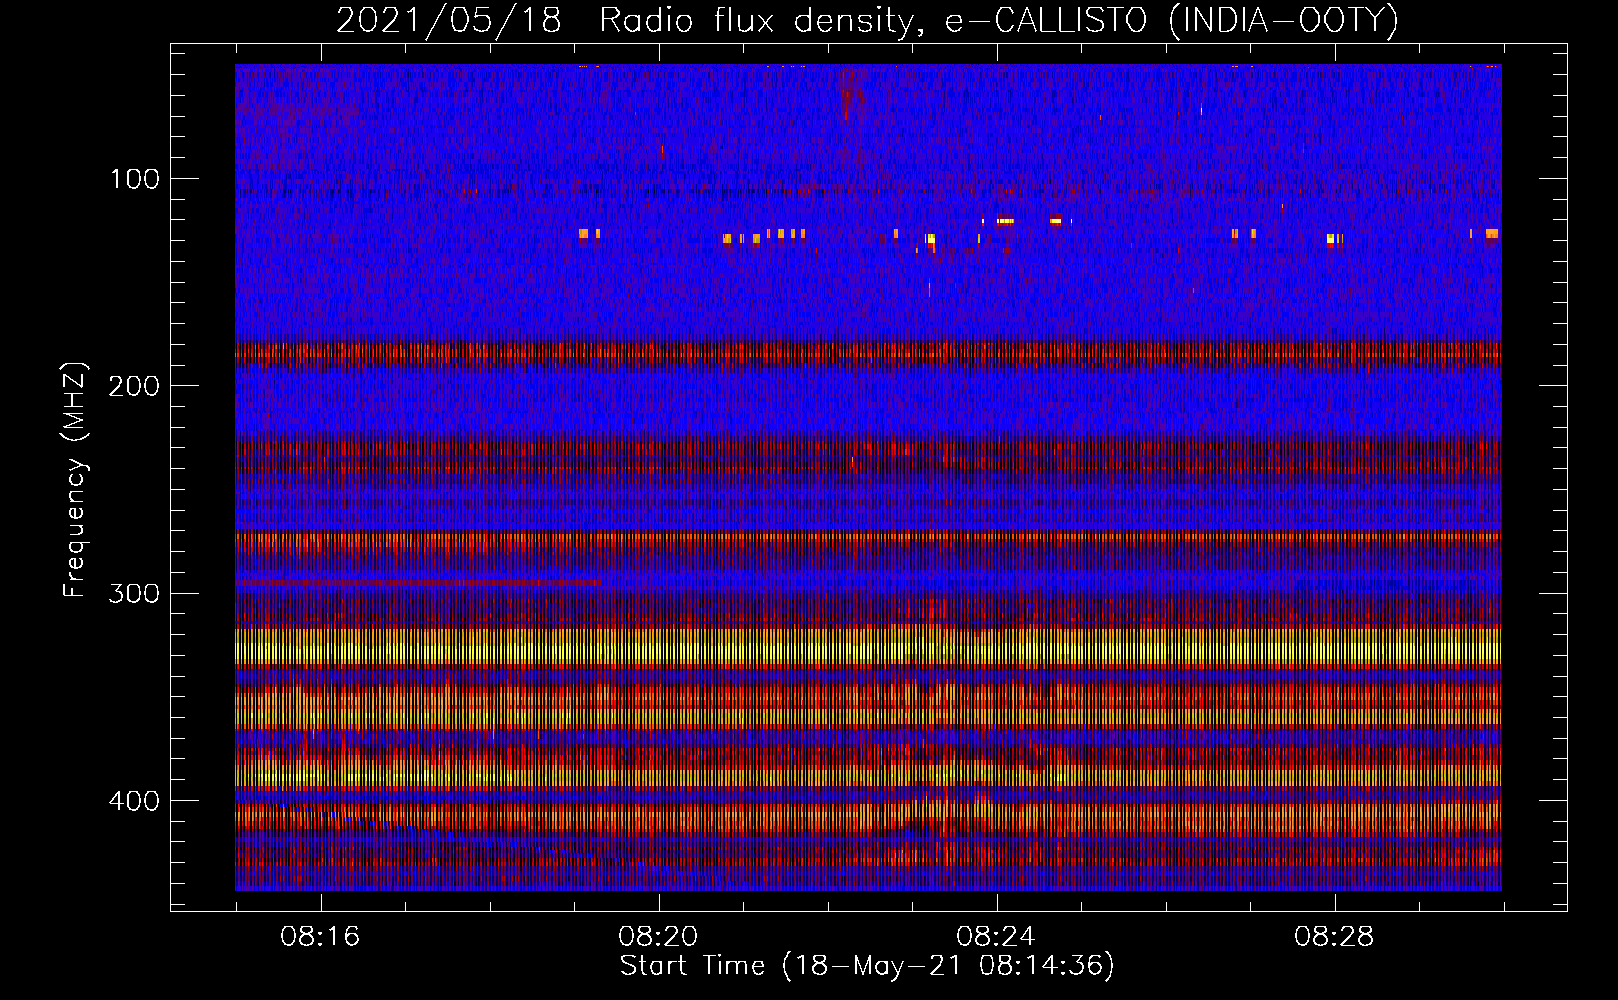The height and width of the screenshot is (1000, 1618).
Task: Click the 08:16 time tick label
Action: coord(320,936)
